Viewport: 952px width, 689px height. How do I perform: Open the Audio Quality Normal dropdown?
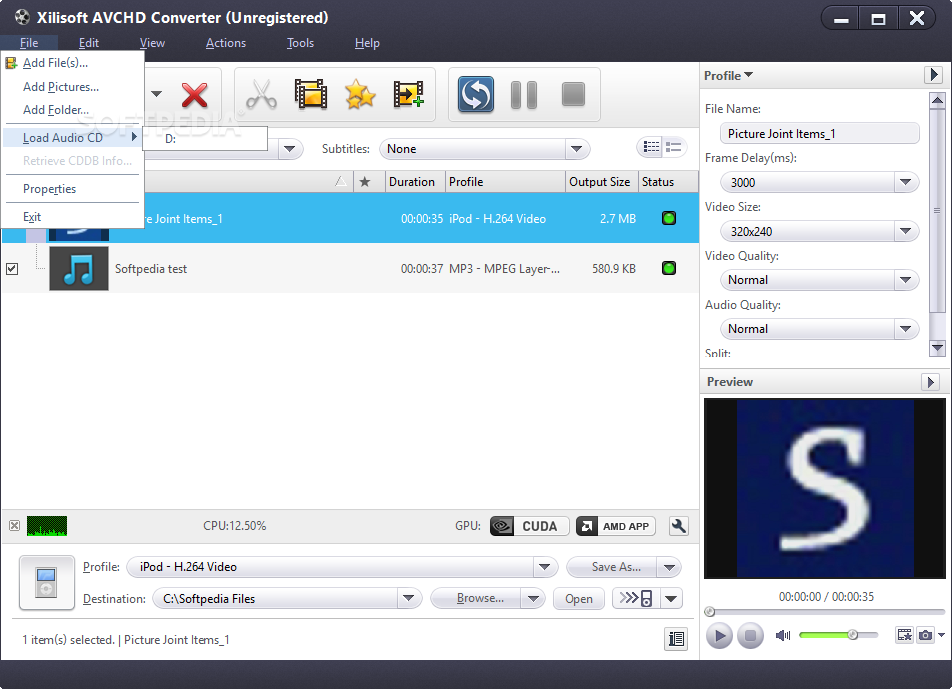(905, 329)
